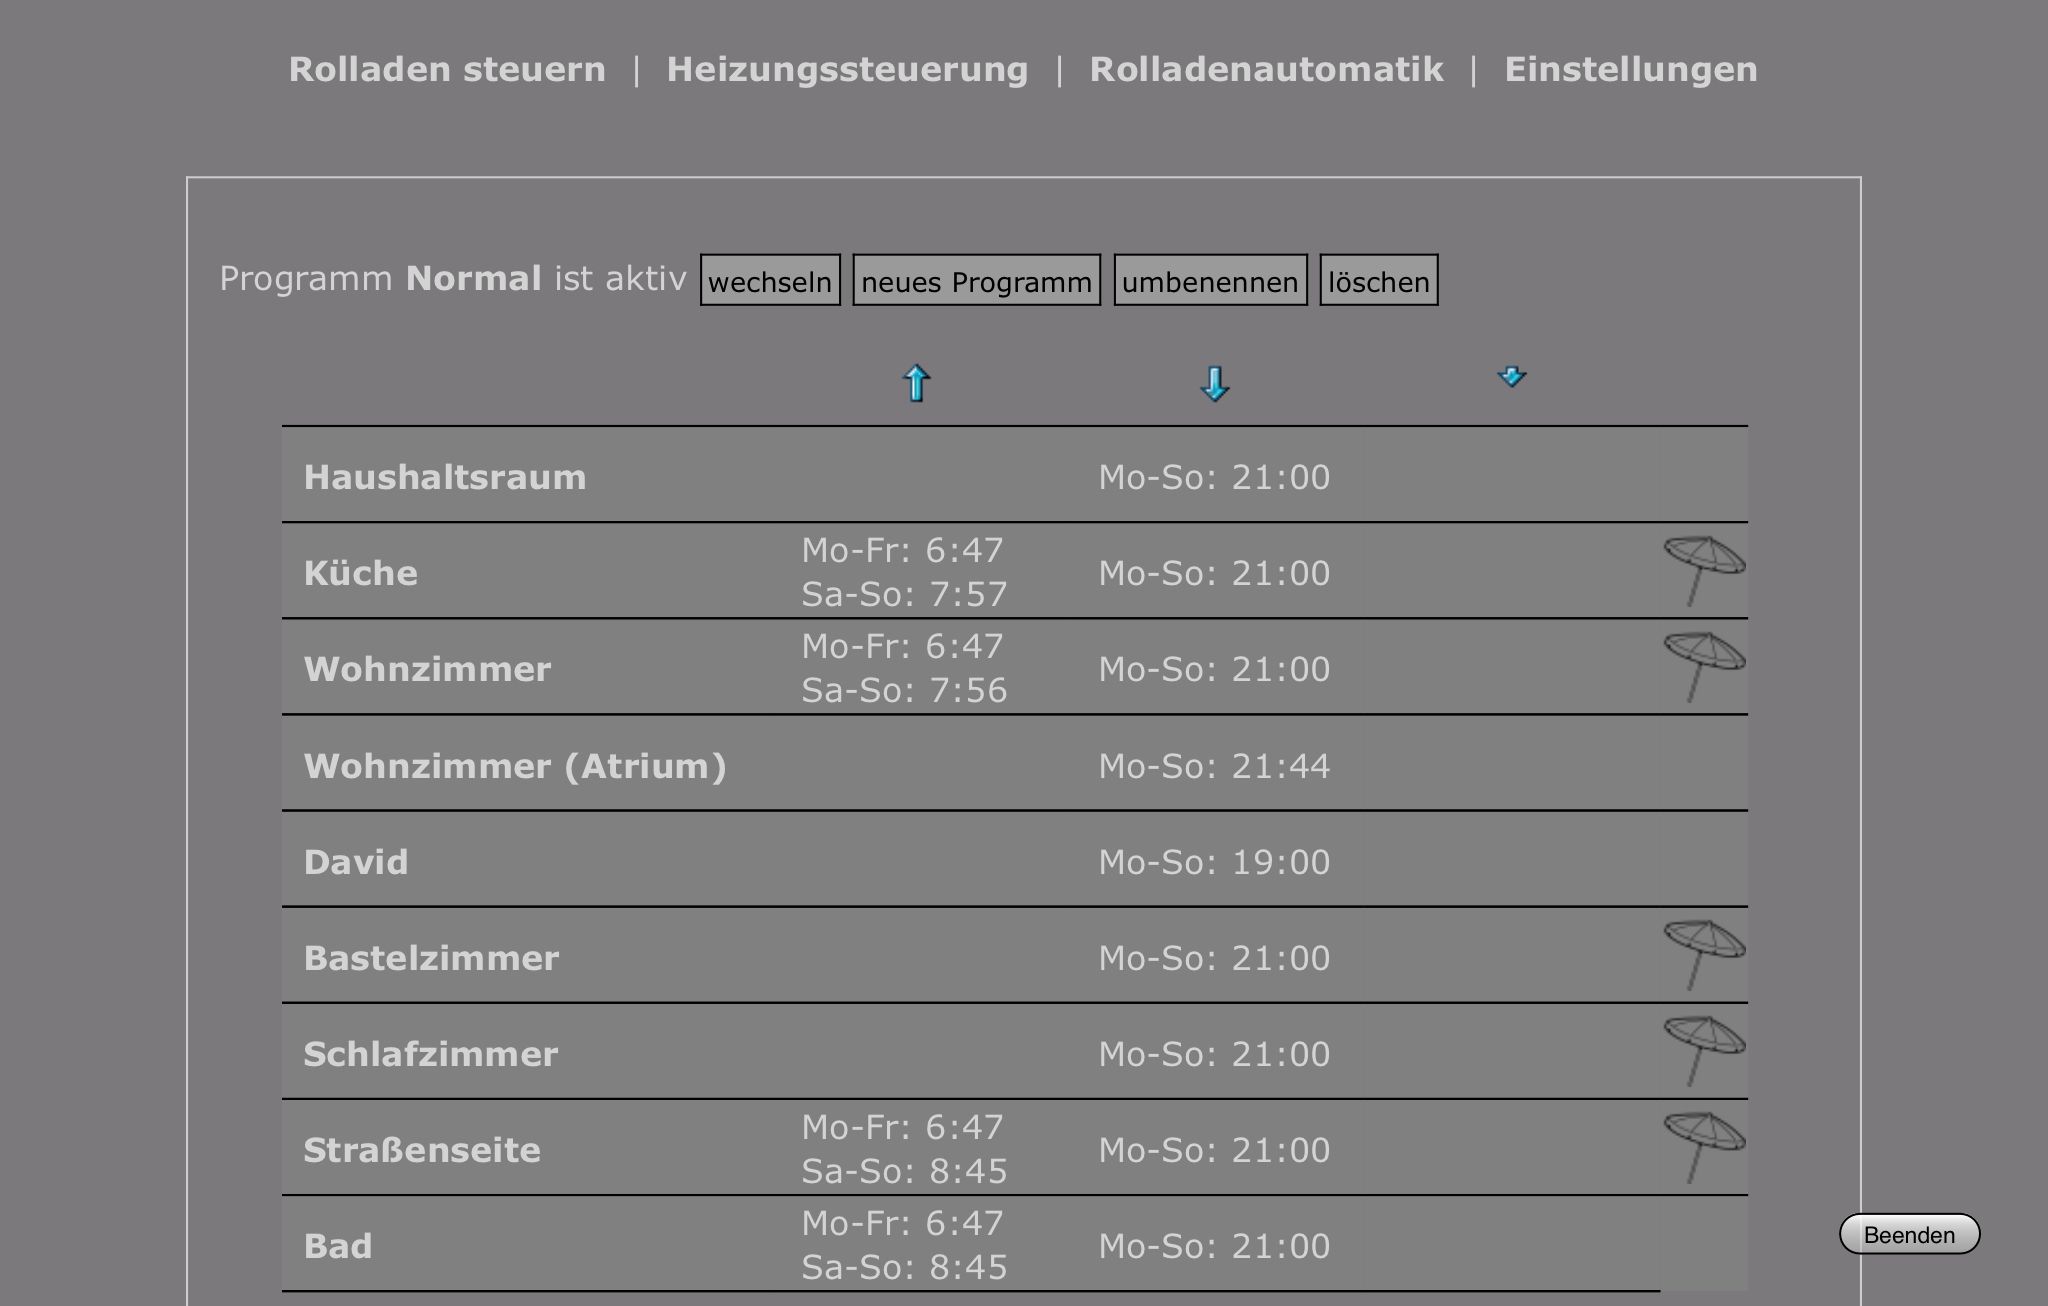Screen dimensions: 2048x1306
Task: Click the small blue half-down arrow icon
Action: (1511, 377)
